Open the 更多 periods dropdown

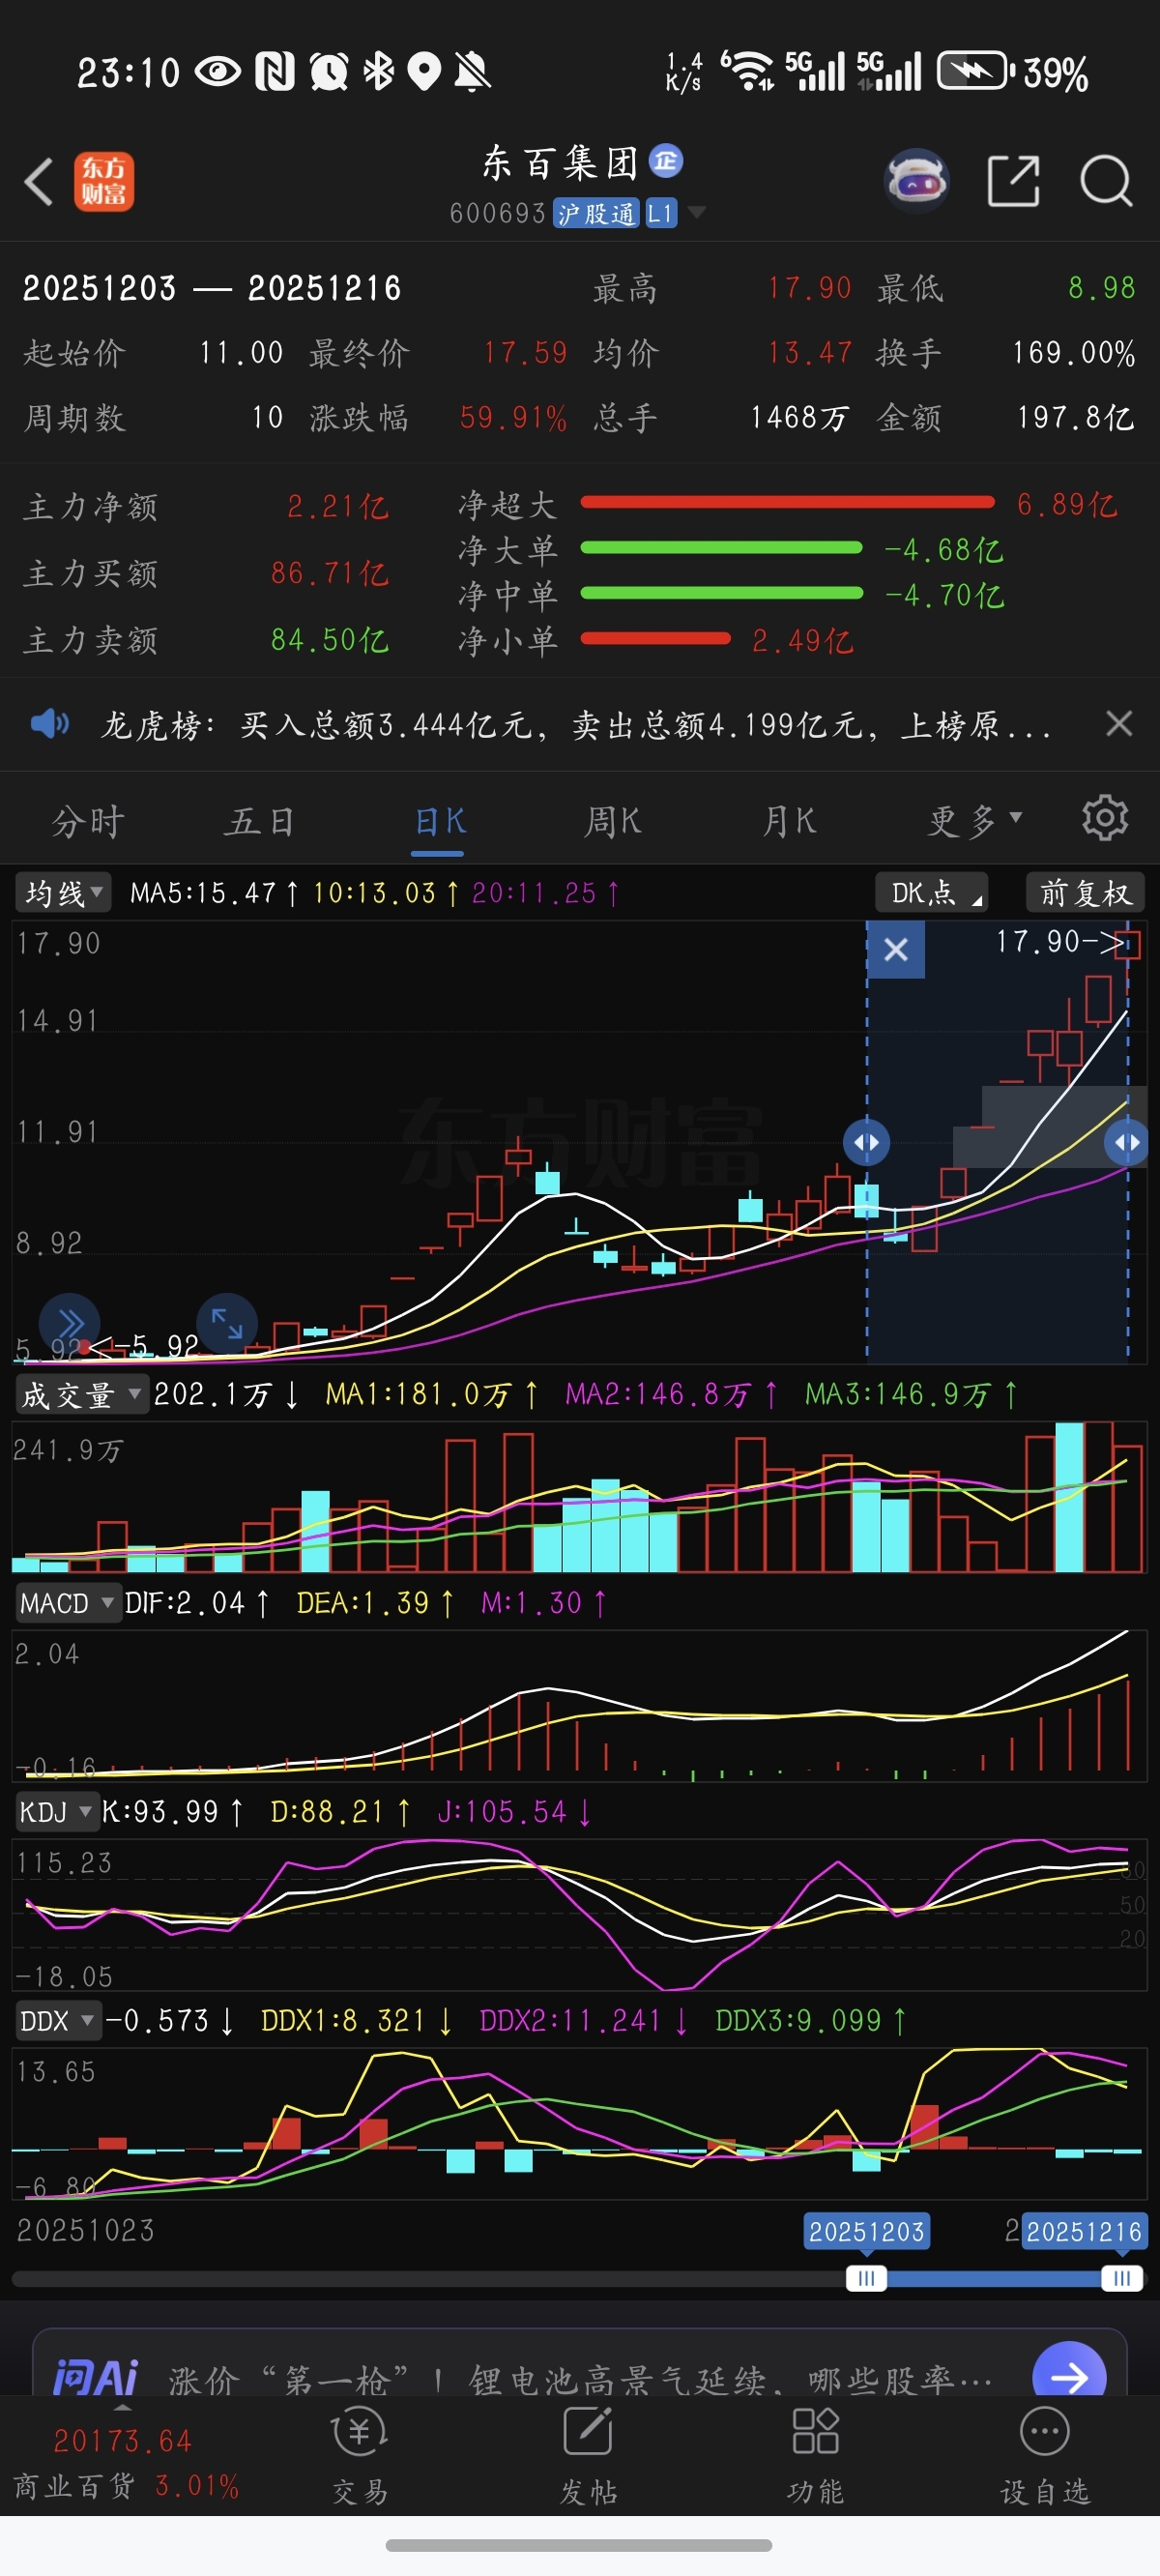pos(974,822)
